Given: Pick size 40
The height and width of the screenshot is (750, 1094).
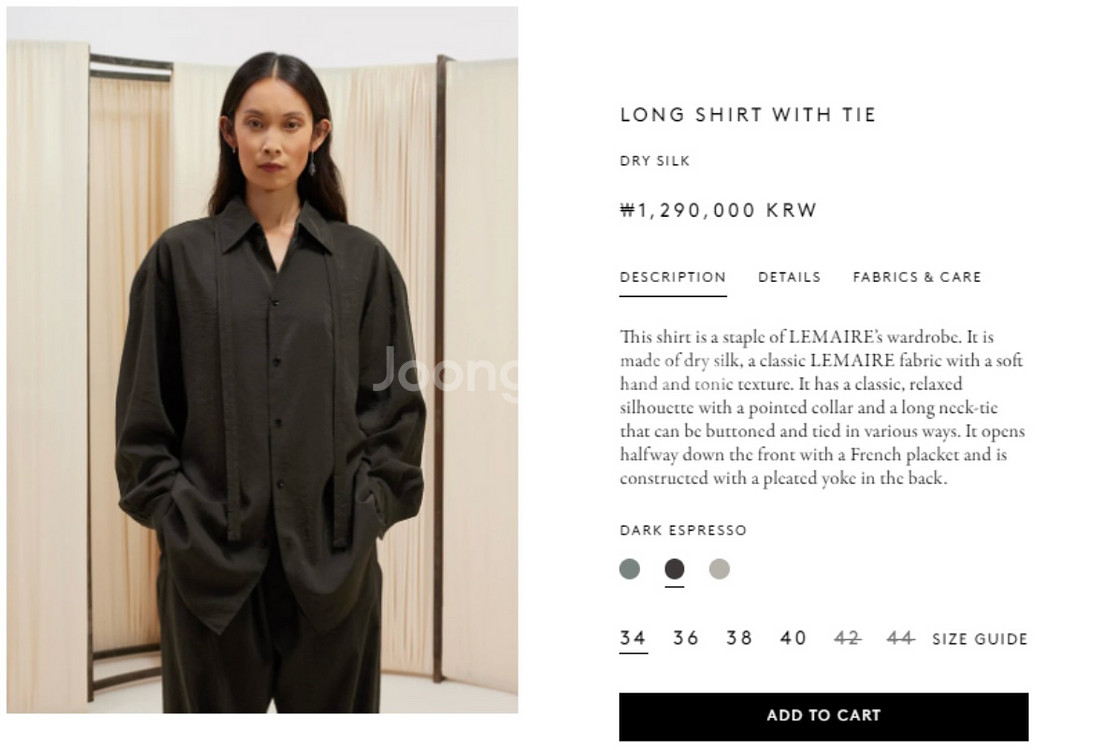Looking at the screenshot, I should point(793,638).
